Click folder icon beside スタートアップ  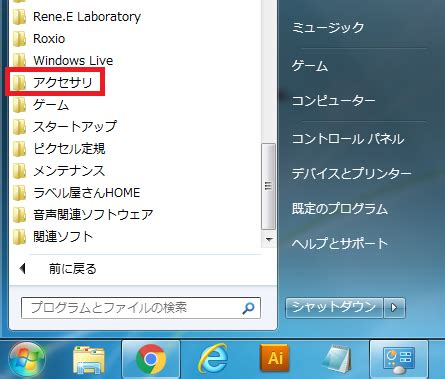19,127
